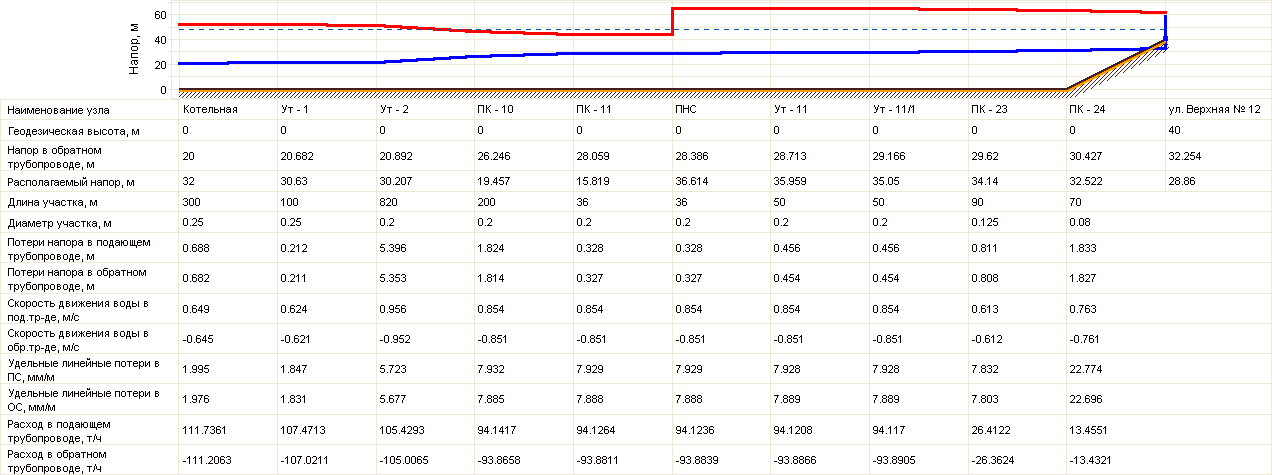Viewport: 1272px width, 475px height.
Task: Select the 'Котельная' node column header
Action: (x=209, y=109)
